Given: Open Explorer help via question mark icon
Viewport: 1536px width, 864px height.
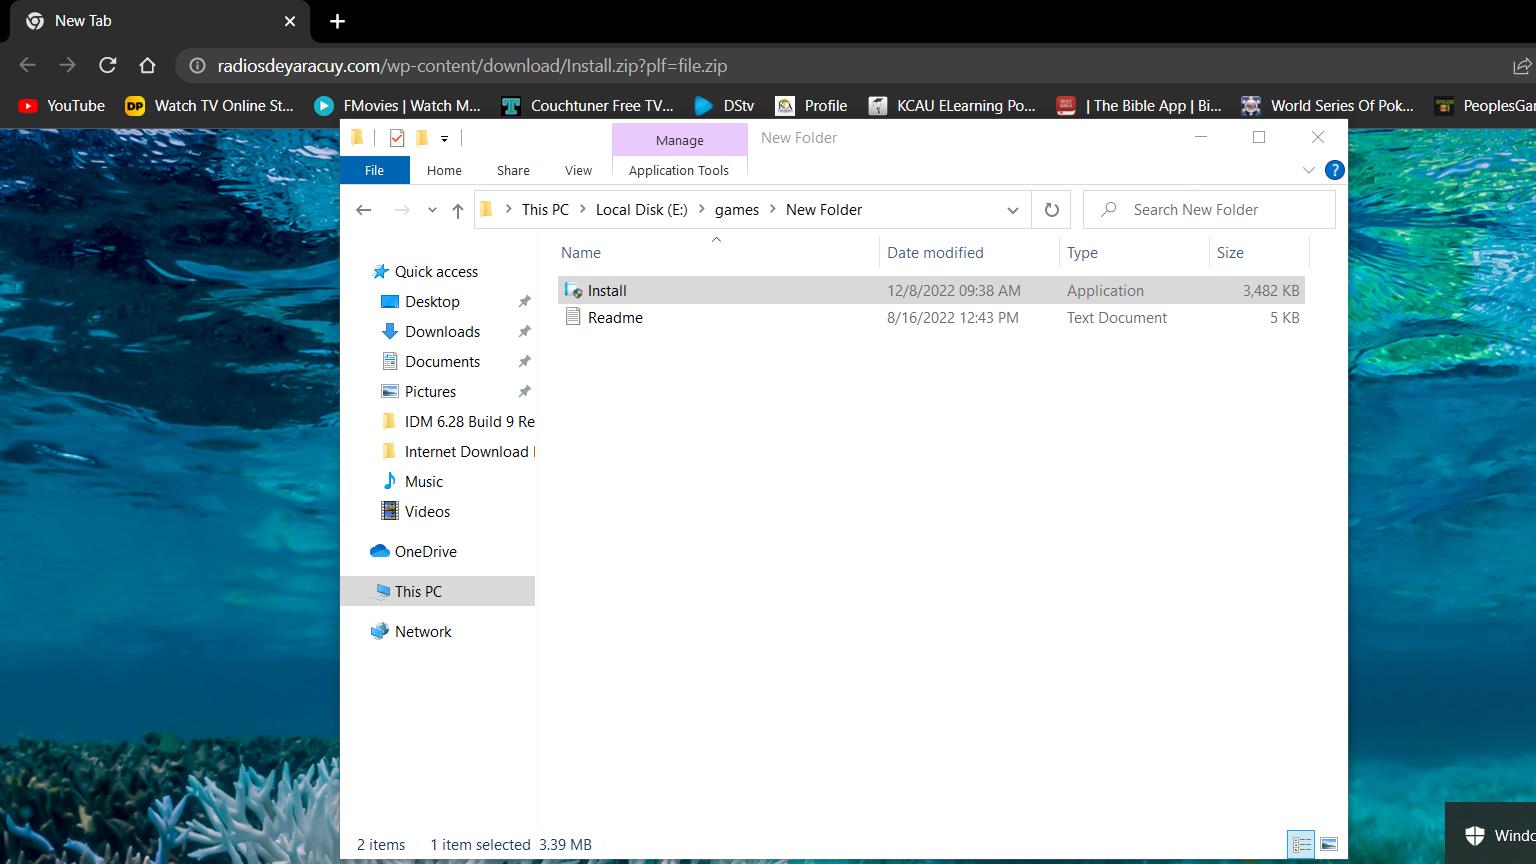Looking at the screenshot, I should tap(1334, 170).
